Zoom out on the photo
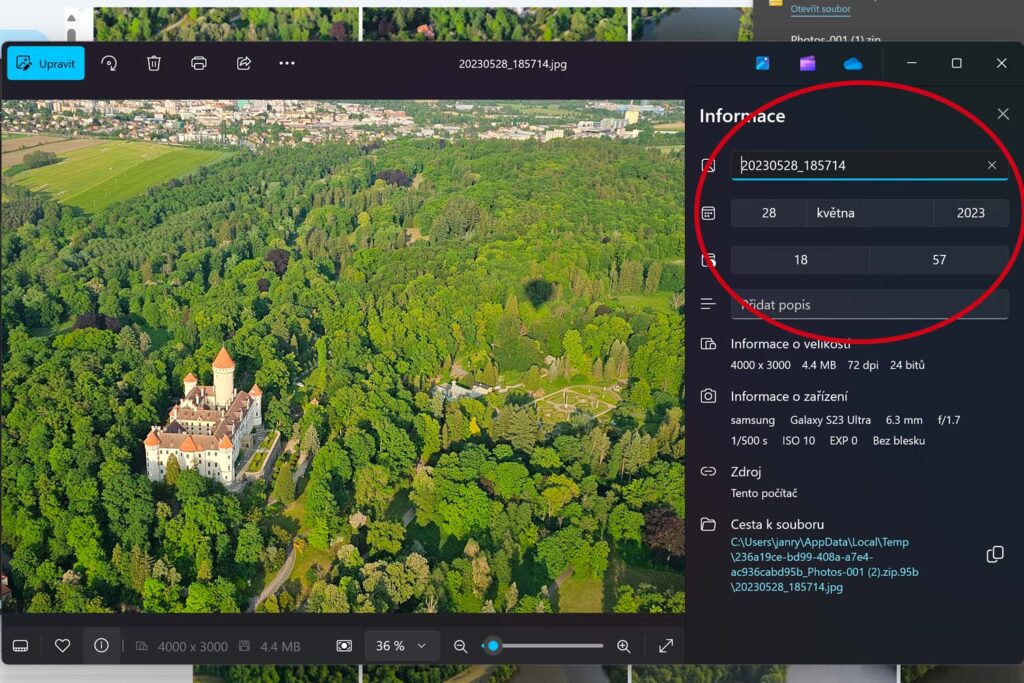 [461, 646]
